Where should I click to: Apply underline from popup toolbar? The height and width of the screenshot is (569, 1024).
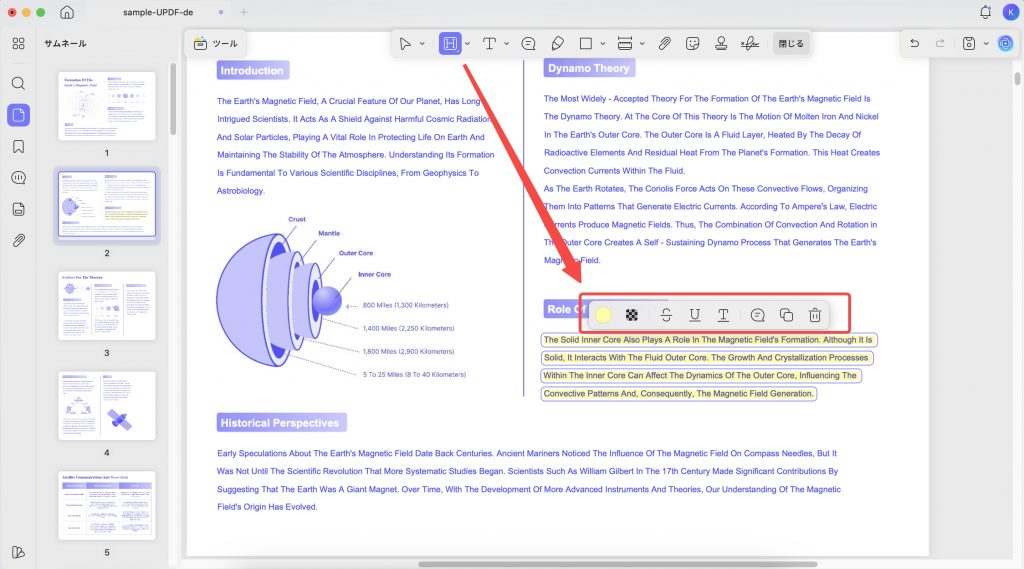coord(695,316)
